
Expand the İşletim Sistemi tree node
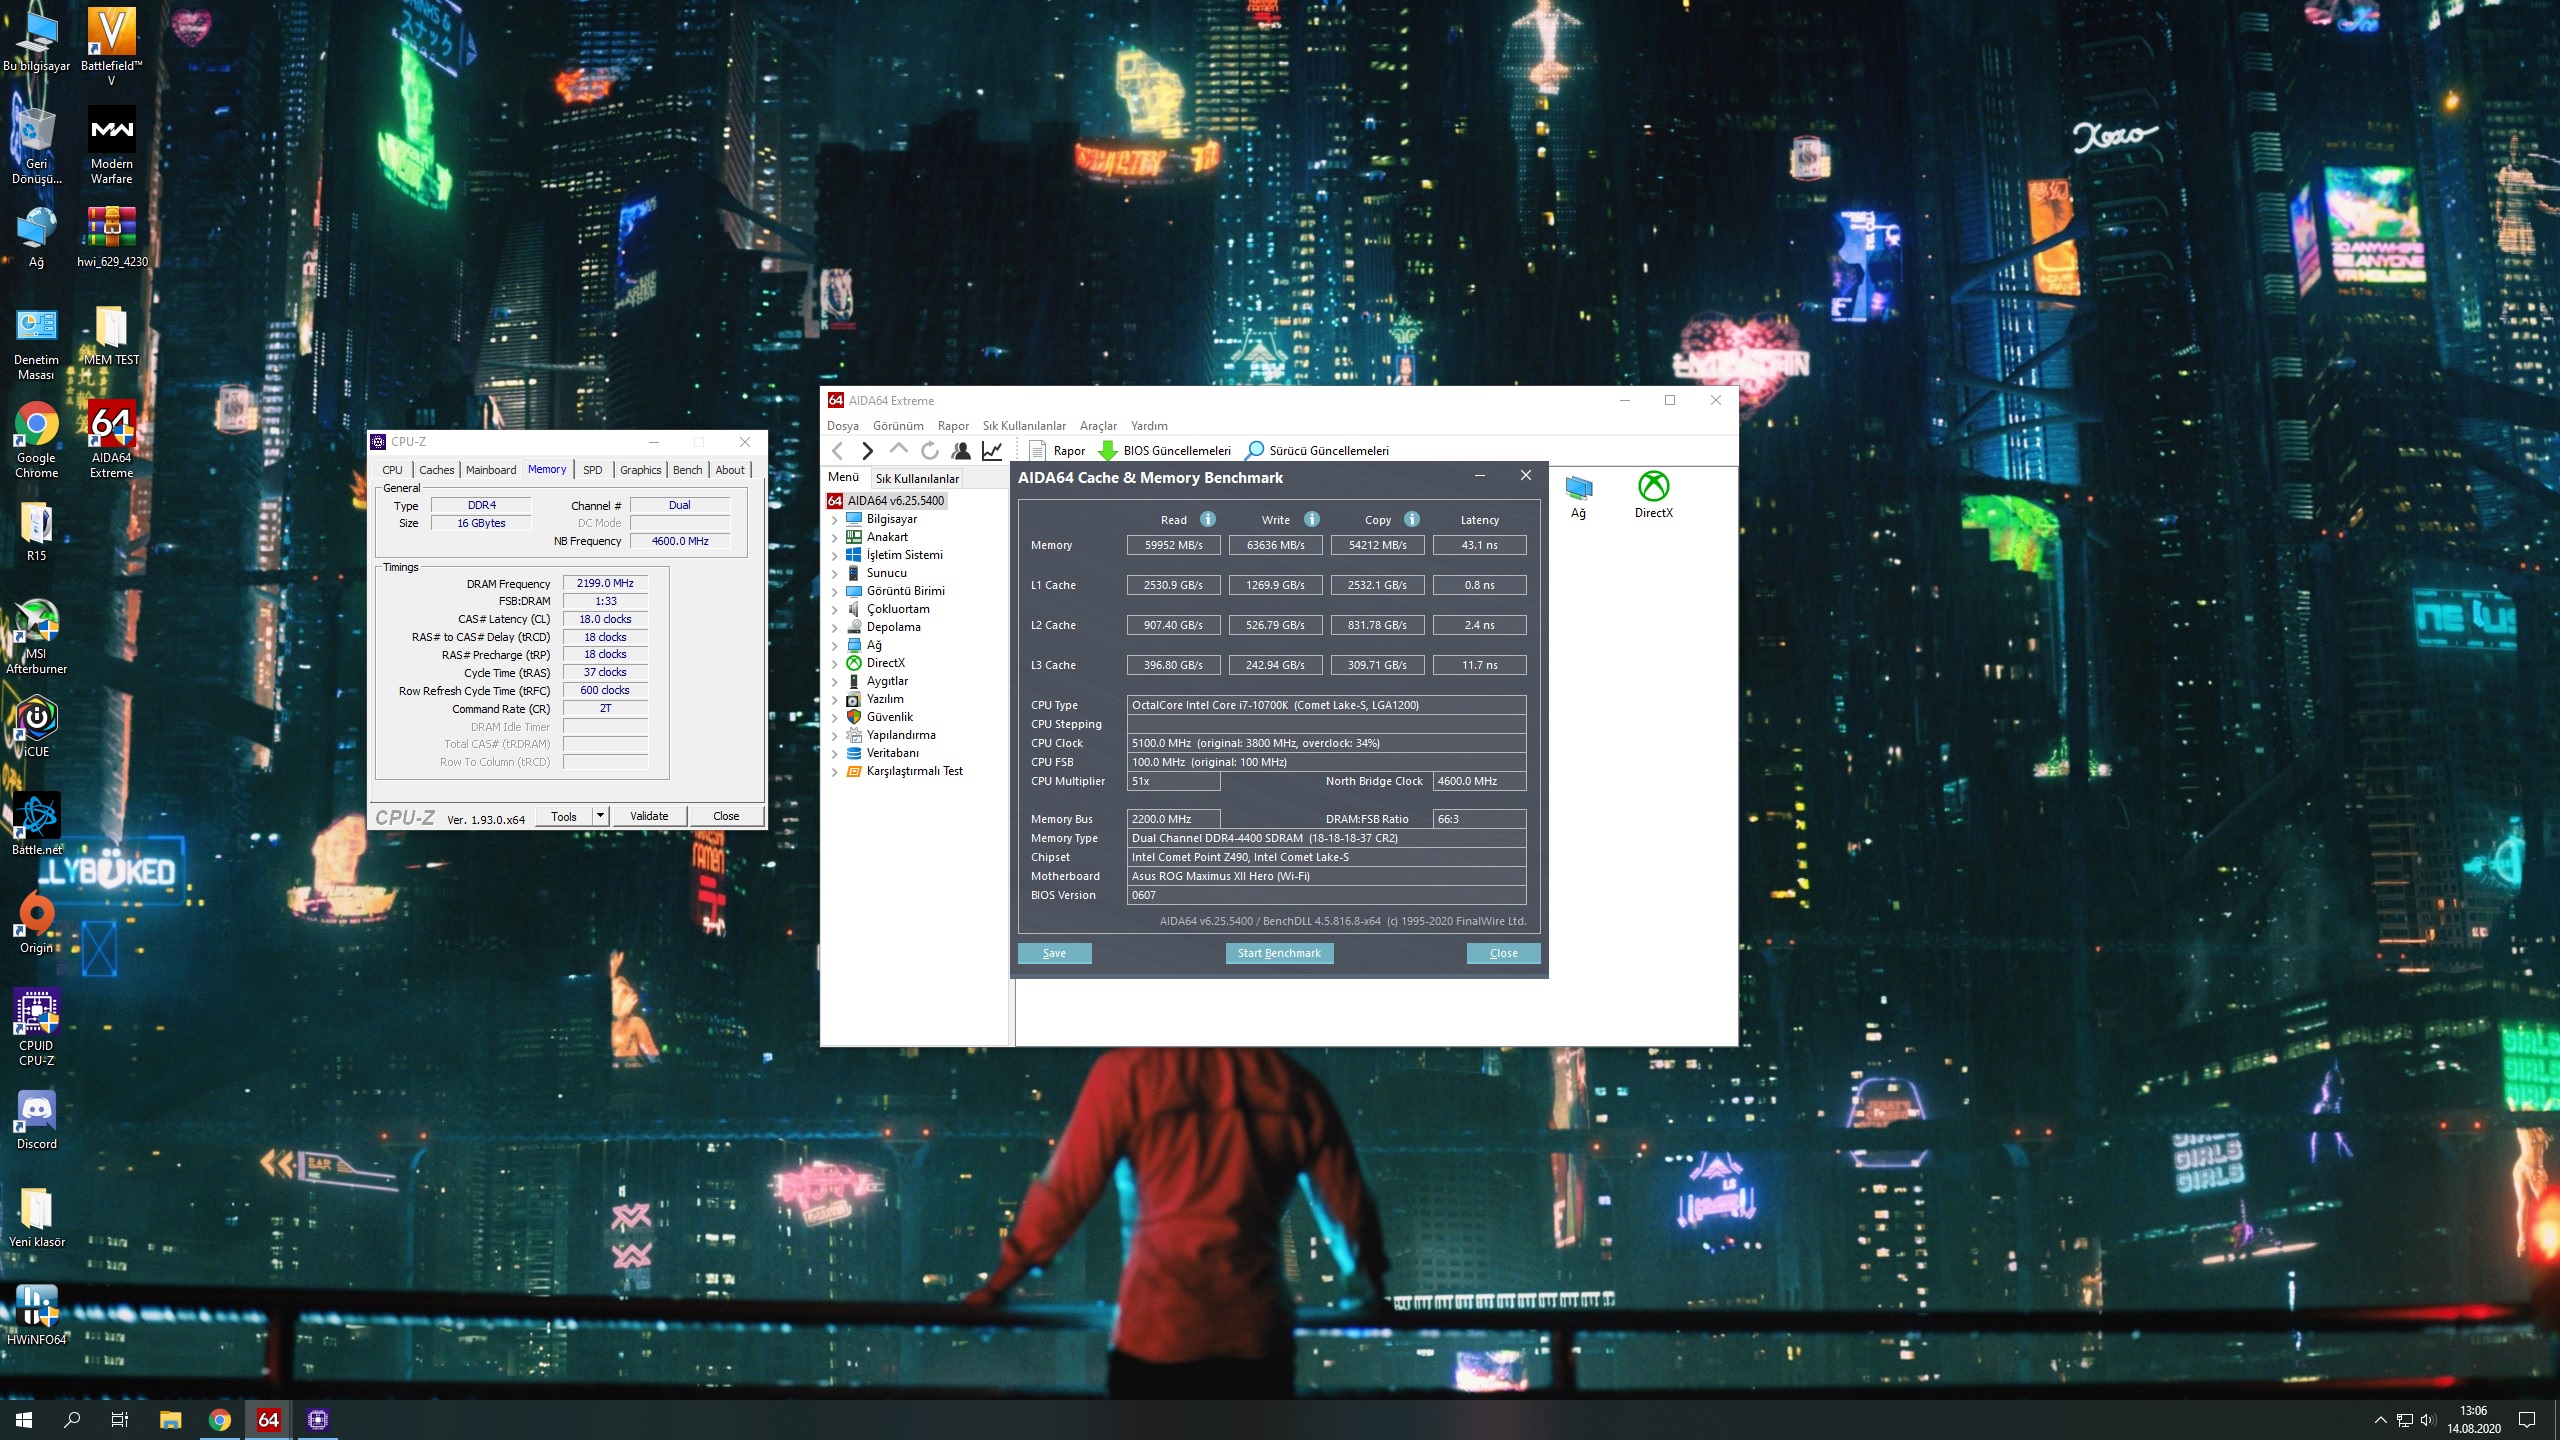(834, 556)
